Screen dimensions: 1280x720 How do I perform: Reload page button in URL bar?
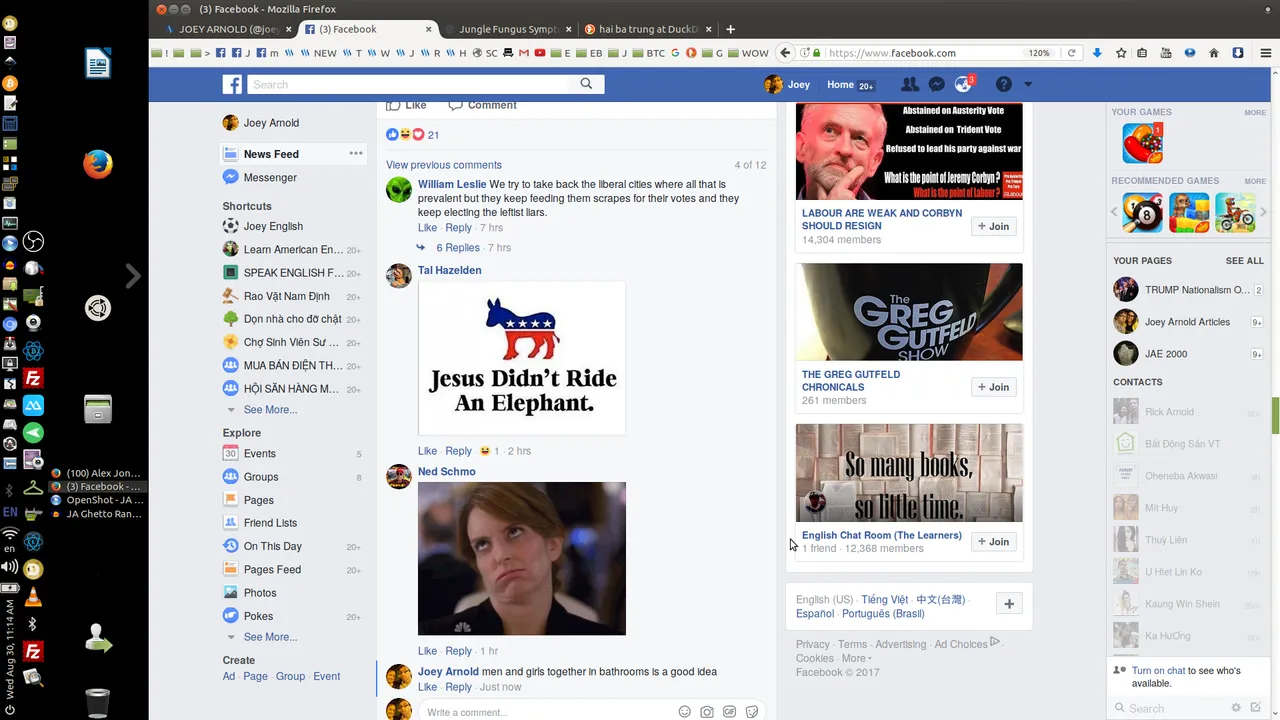[x=1072, y=53]
